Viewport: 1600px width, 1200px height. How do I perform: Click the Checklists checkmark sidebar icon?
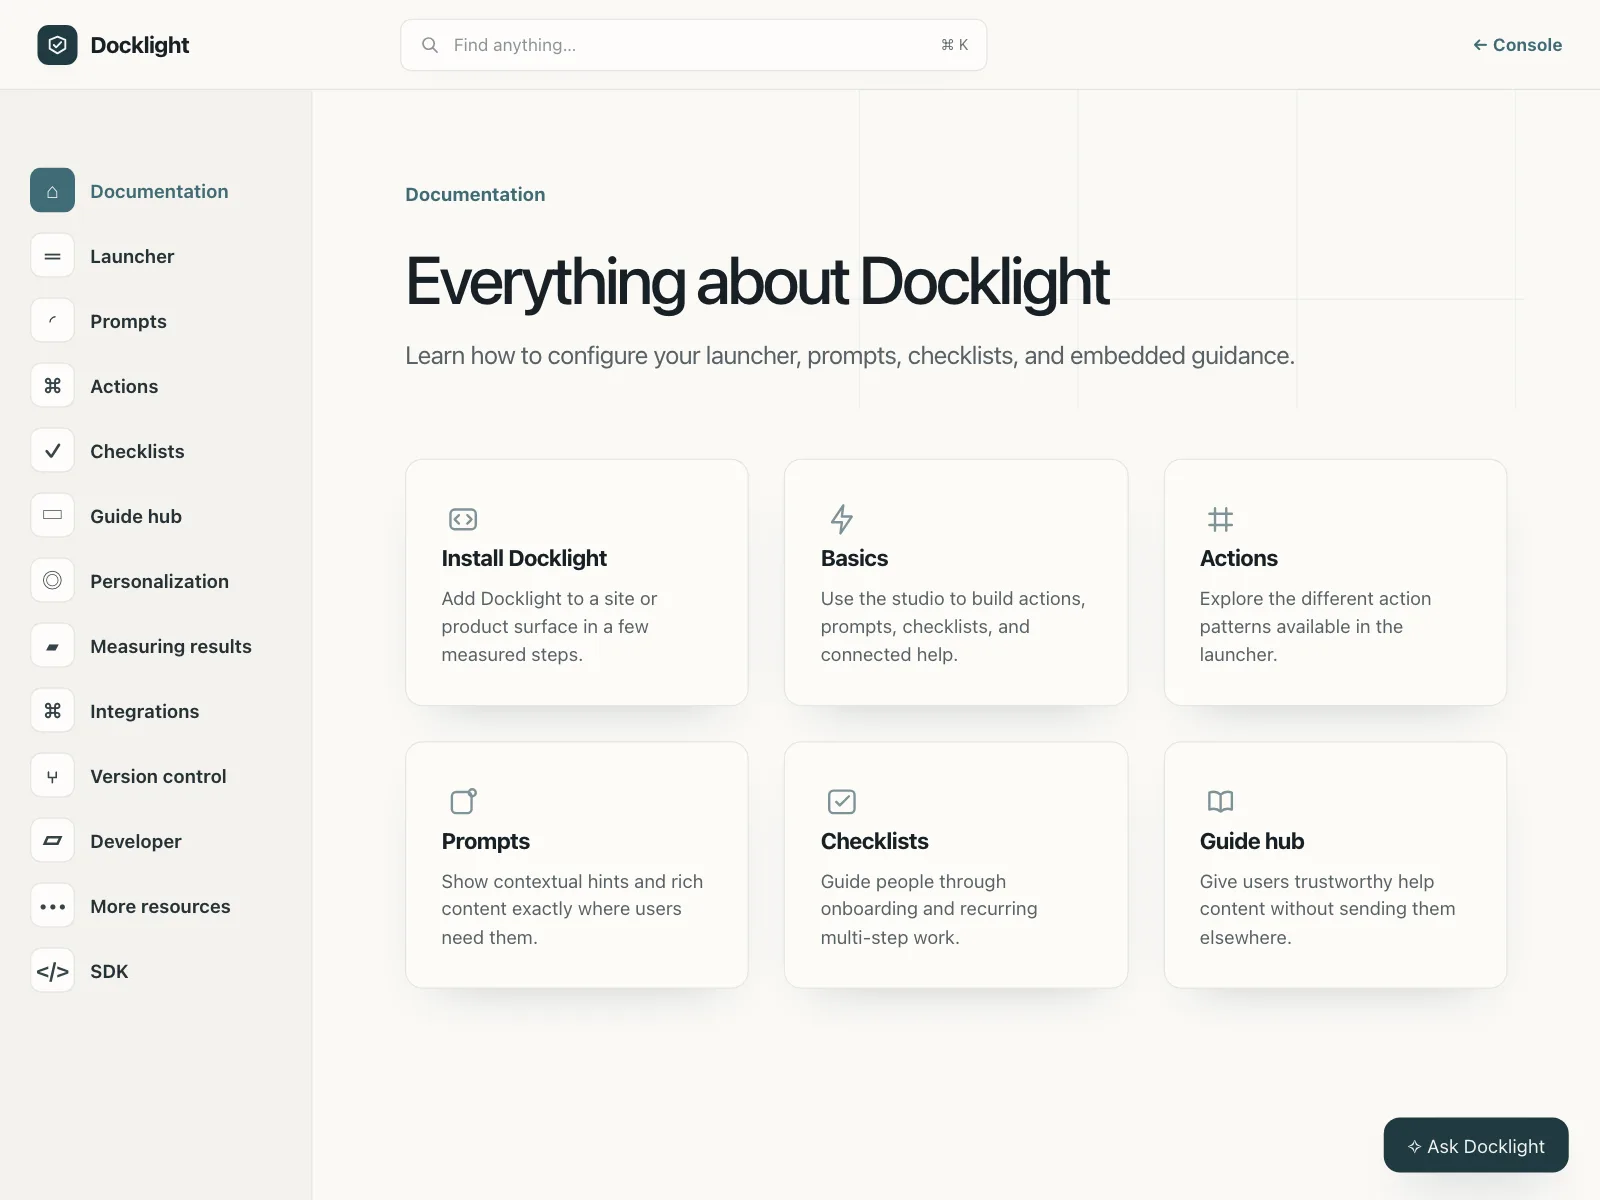point(52,451)
